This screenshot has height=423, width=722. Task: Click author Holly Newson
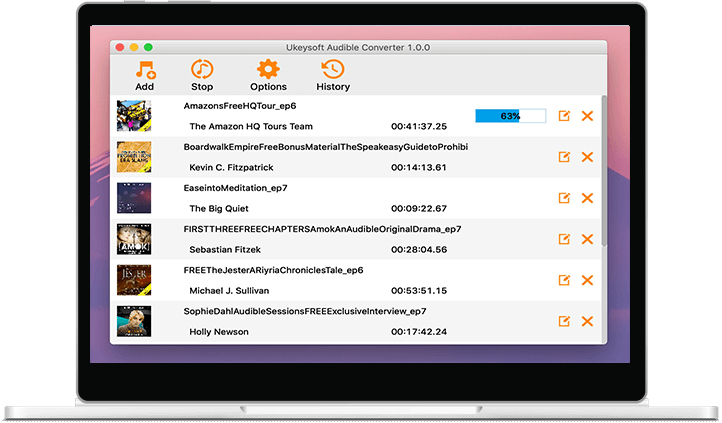tap(219, 331)
